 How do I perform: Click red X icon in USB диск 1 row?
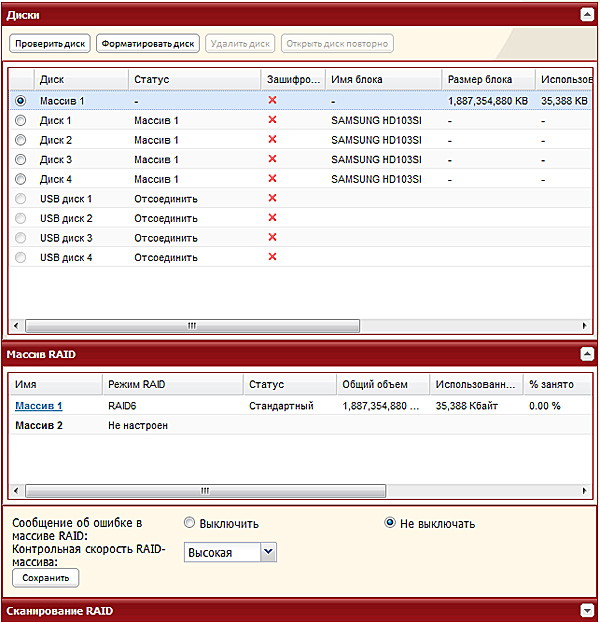(x=272, y=198)
